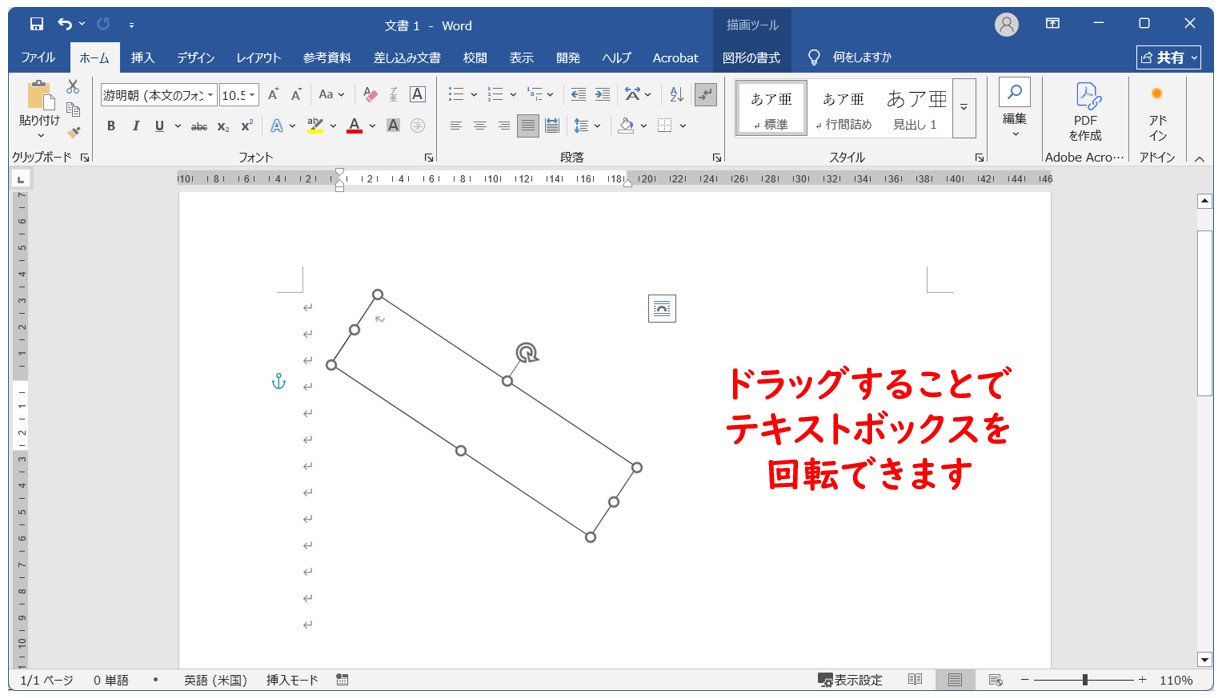This screenshot has height=698, width=1223.
Task: Switch to Read Mode view in the status bar
Action: [915, 680]
